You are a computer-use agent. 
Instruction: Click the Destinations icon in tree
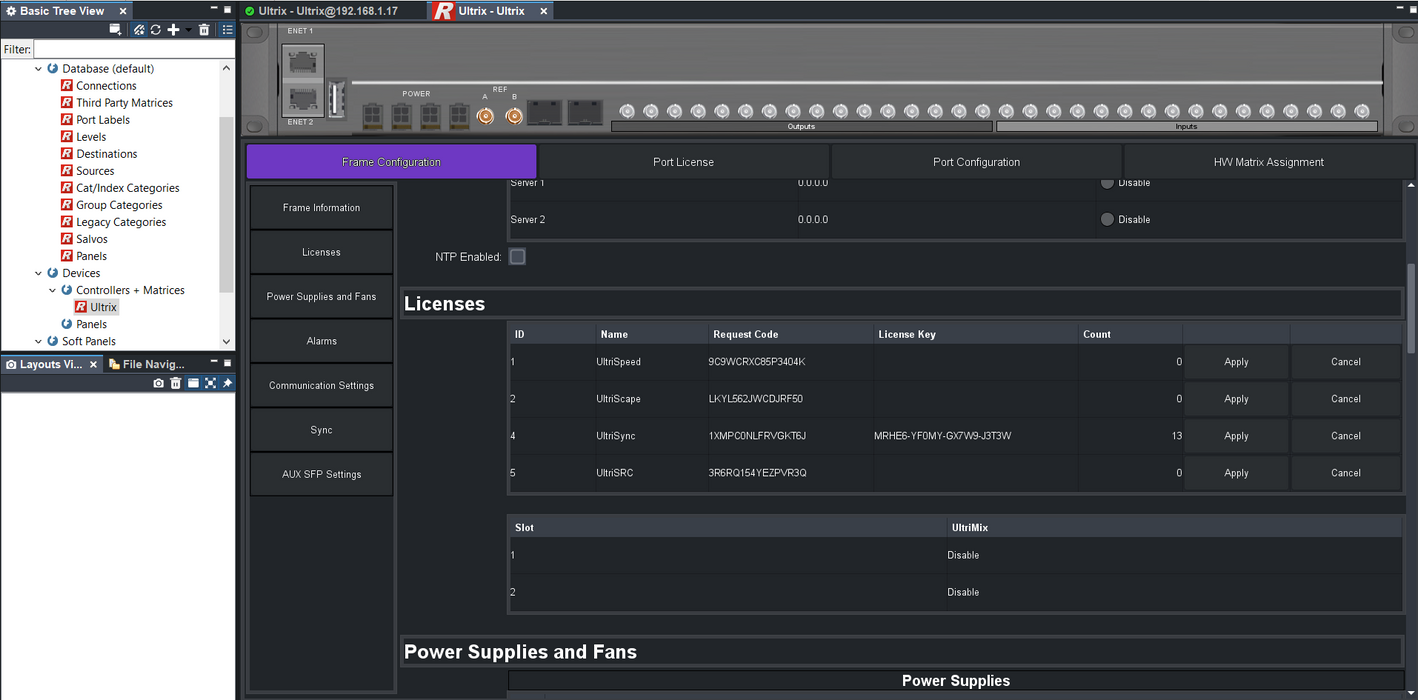point(67,154)
